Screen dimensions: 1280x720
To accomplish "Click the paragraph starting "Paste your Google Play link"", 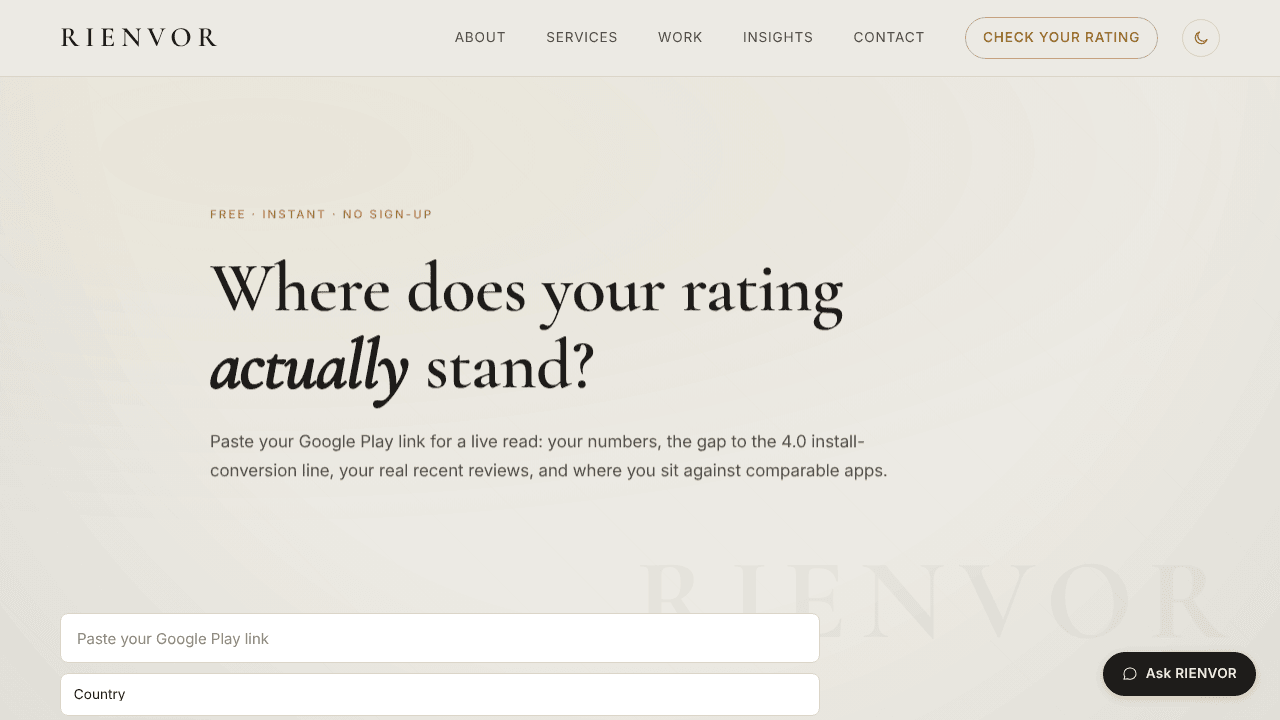I will tap(548, 456).
